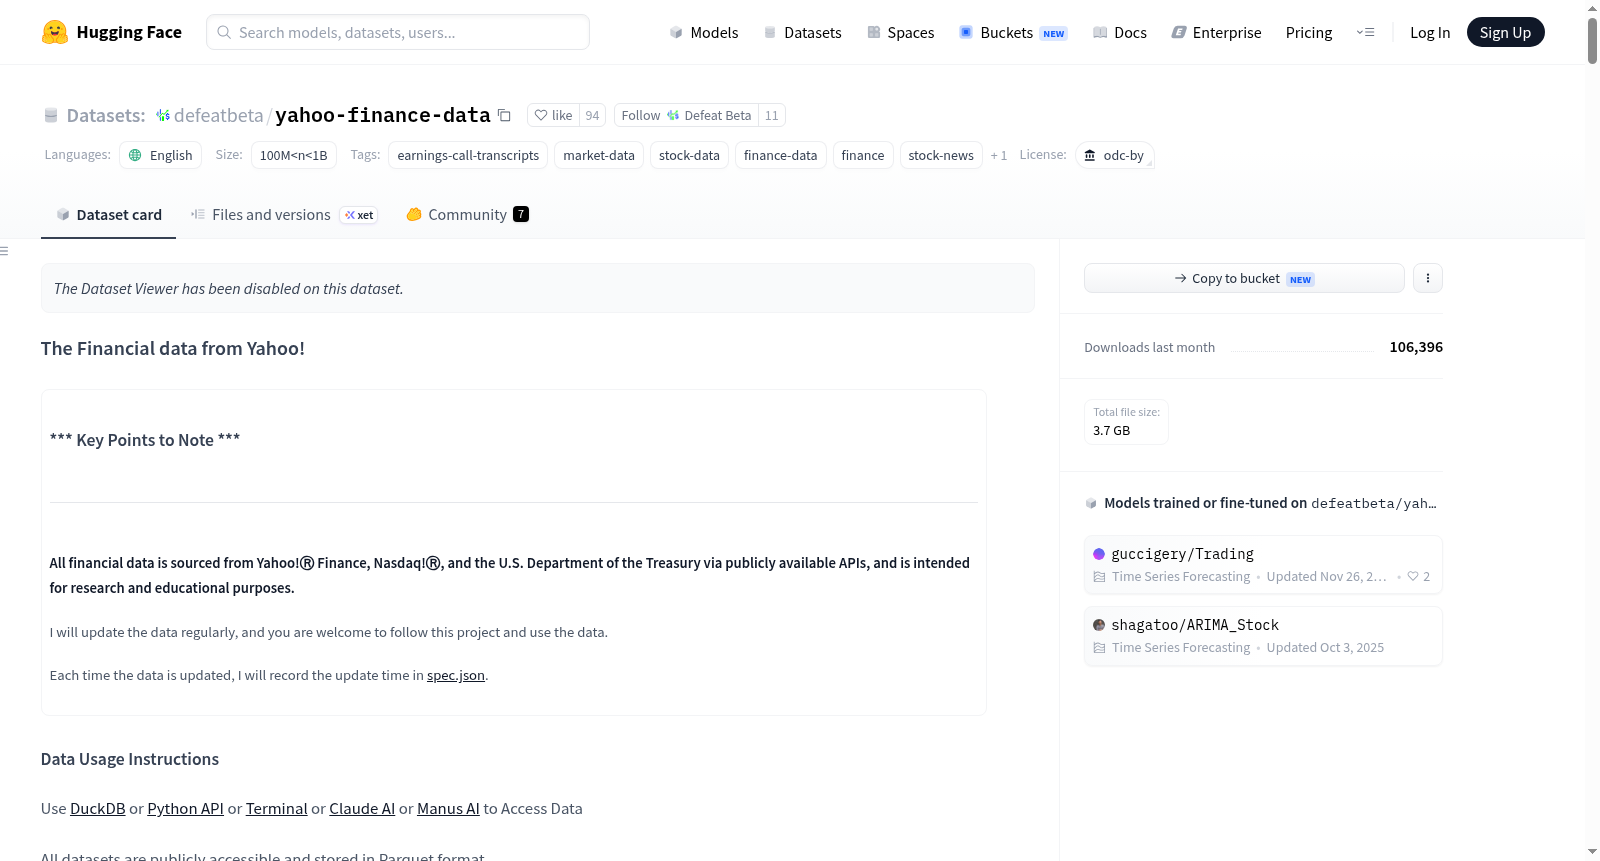Open the spec.json link
1600x861 pixels.
coord(456,676)
